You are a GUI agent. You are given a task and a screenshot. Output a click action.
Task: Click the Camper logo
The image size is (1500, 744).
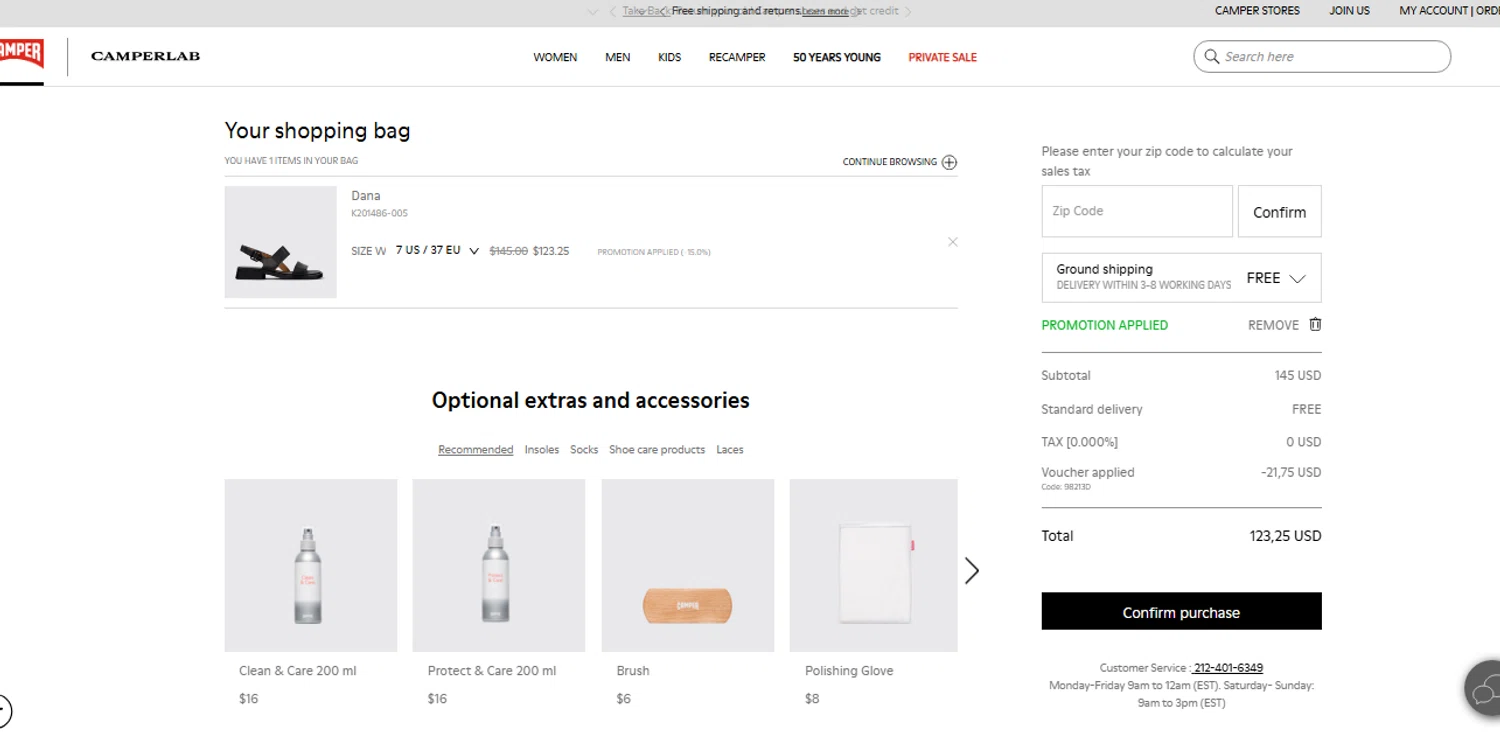coord(21,53)
